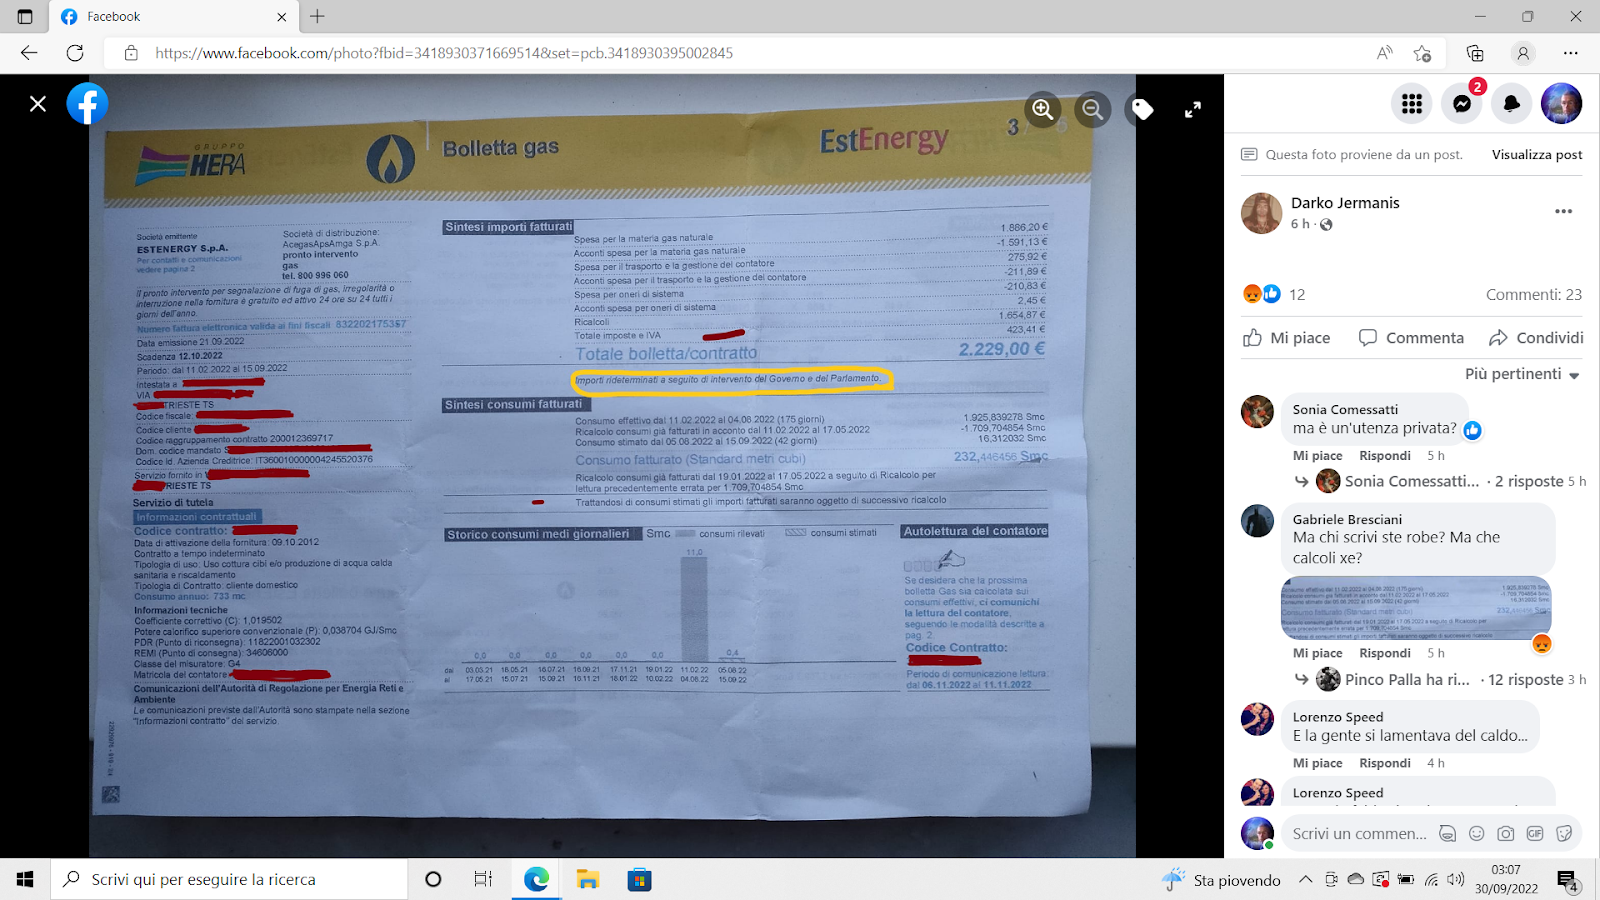Zoom in on the photo
This screenshot has width=1600, height=900.
(1043, 109)
